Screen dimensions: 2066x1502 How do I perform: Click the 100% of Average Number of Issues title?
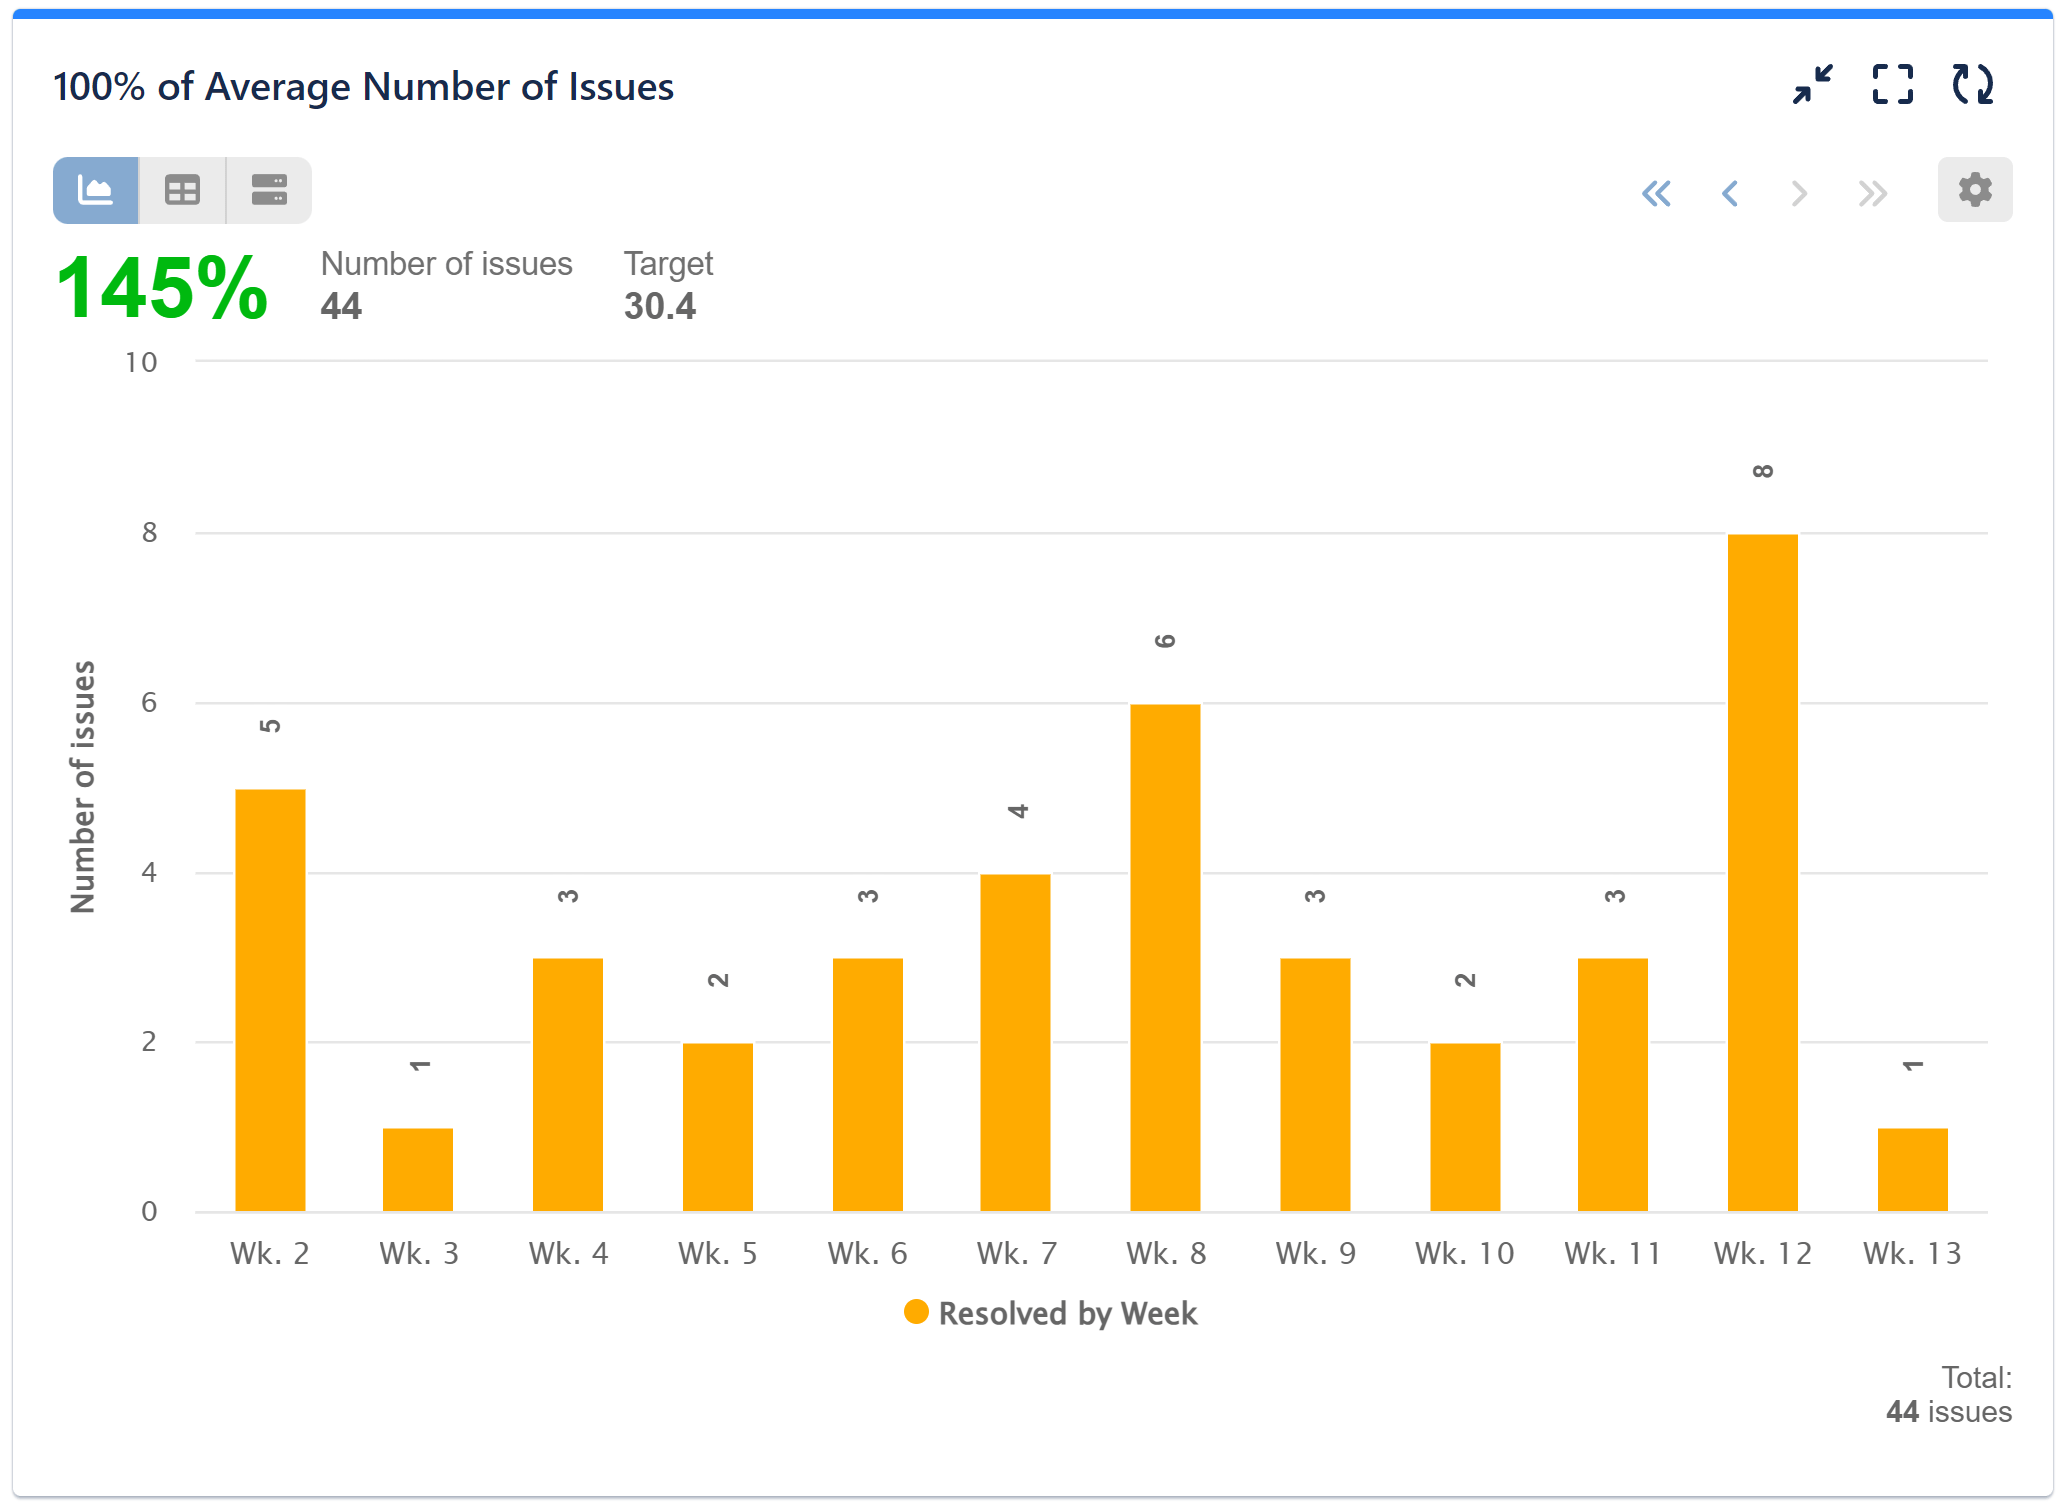pos(364,86)
